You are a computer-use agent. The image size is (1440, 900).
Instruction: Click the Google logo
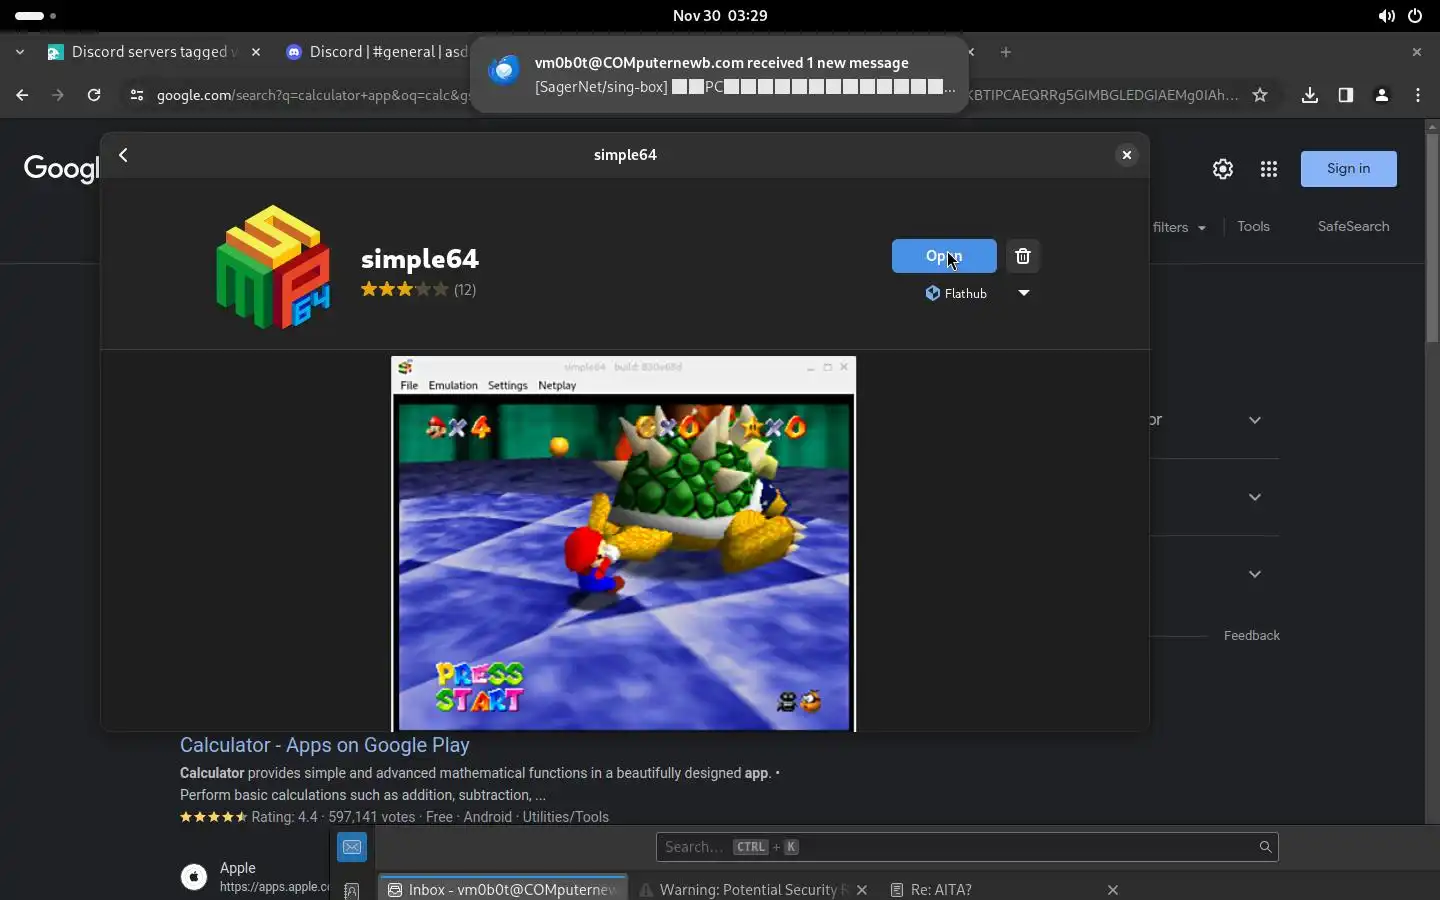click(x=62, y=169)
